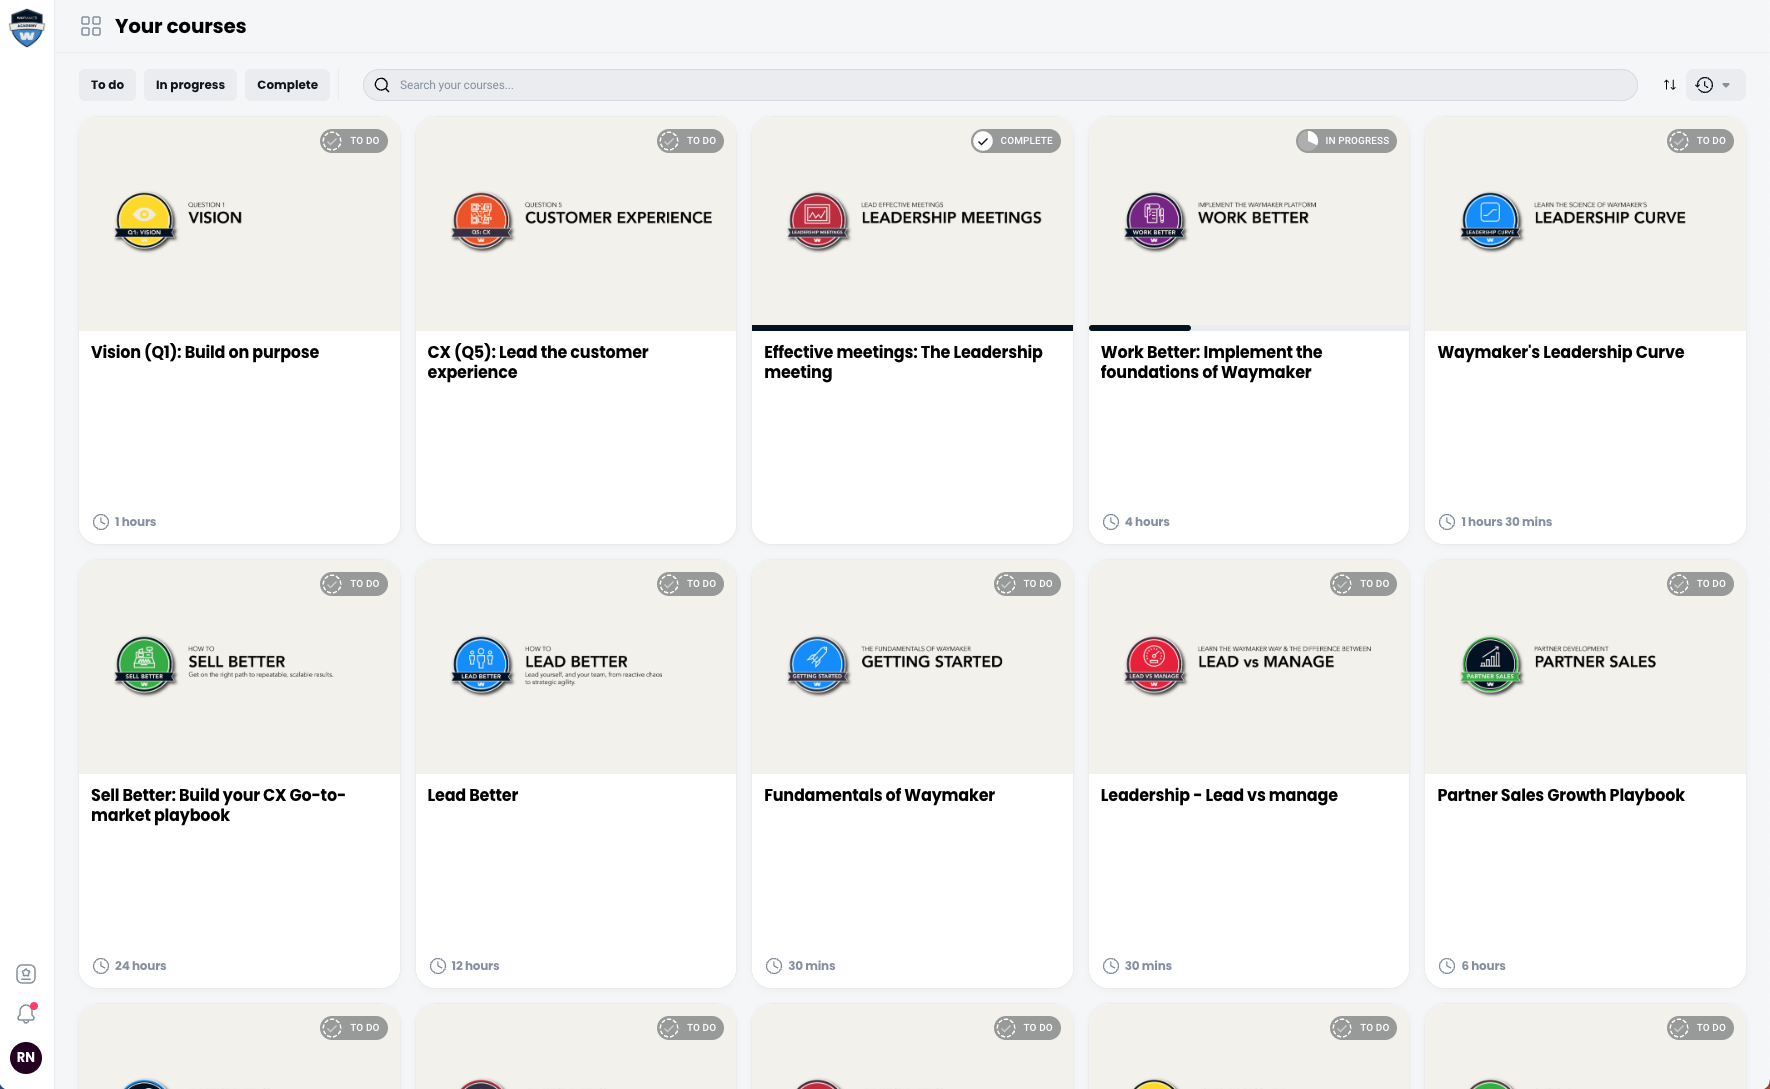Click the Vision badge icon
The image size is (1770, 1089).
pos(145,222)
